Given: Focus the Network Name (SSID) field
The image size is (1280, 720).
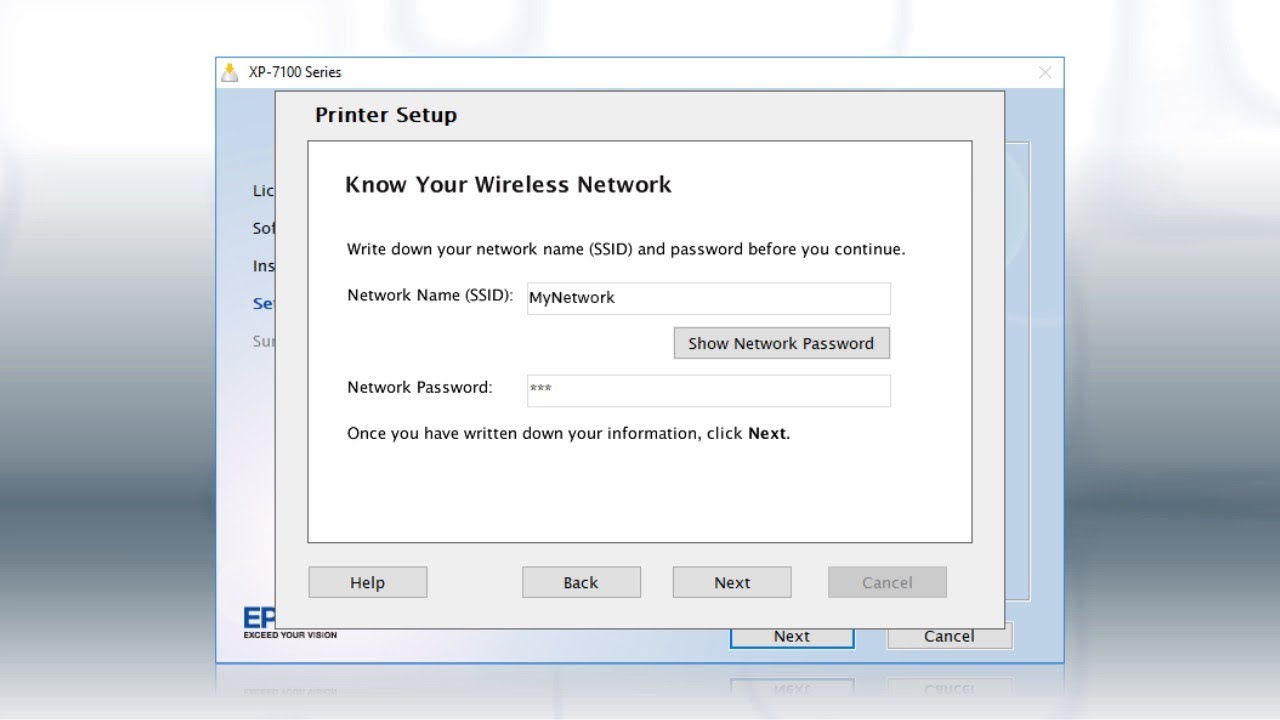Looking at the screenshot, I should tap(708, 298).
